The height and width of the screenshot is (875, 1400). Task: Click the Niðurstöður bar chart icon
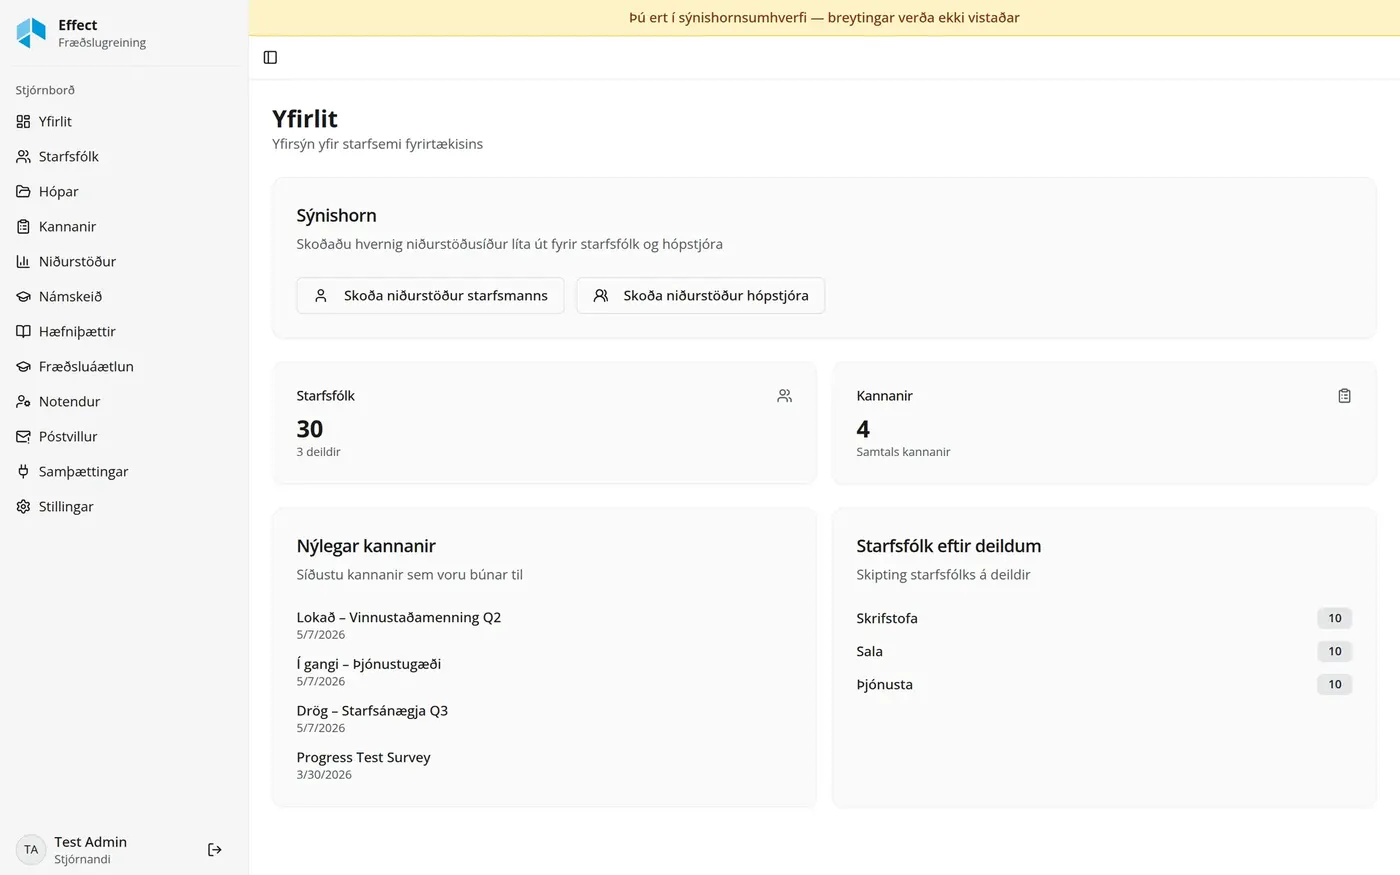(x=23, y=261)
